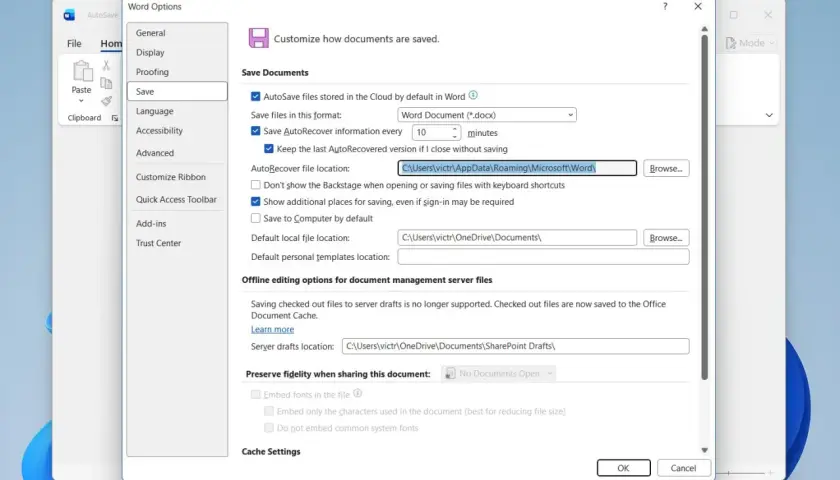The image size is (840, 480).
Task: Switch to the Home tab in Word
Action: [x=111, y=44]
